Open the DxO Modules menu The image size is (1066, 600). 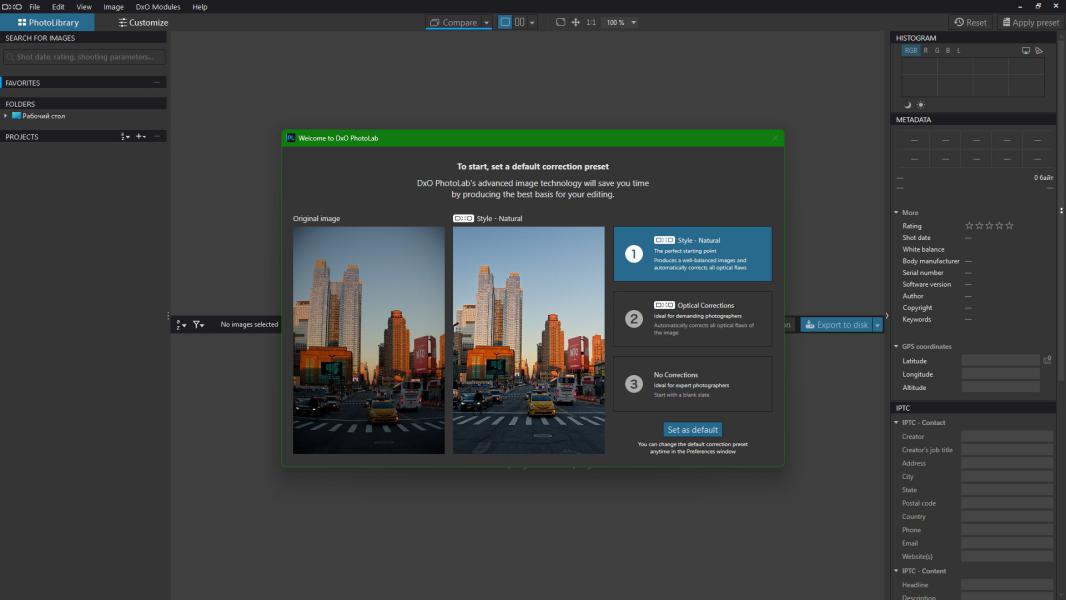point(158,7)
